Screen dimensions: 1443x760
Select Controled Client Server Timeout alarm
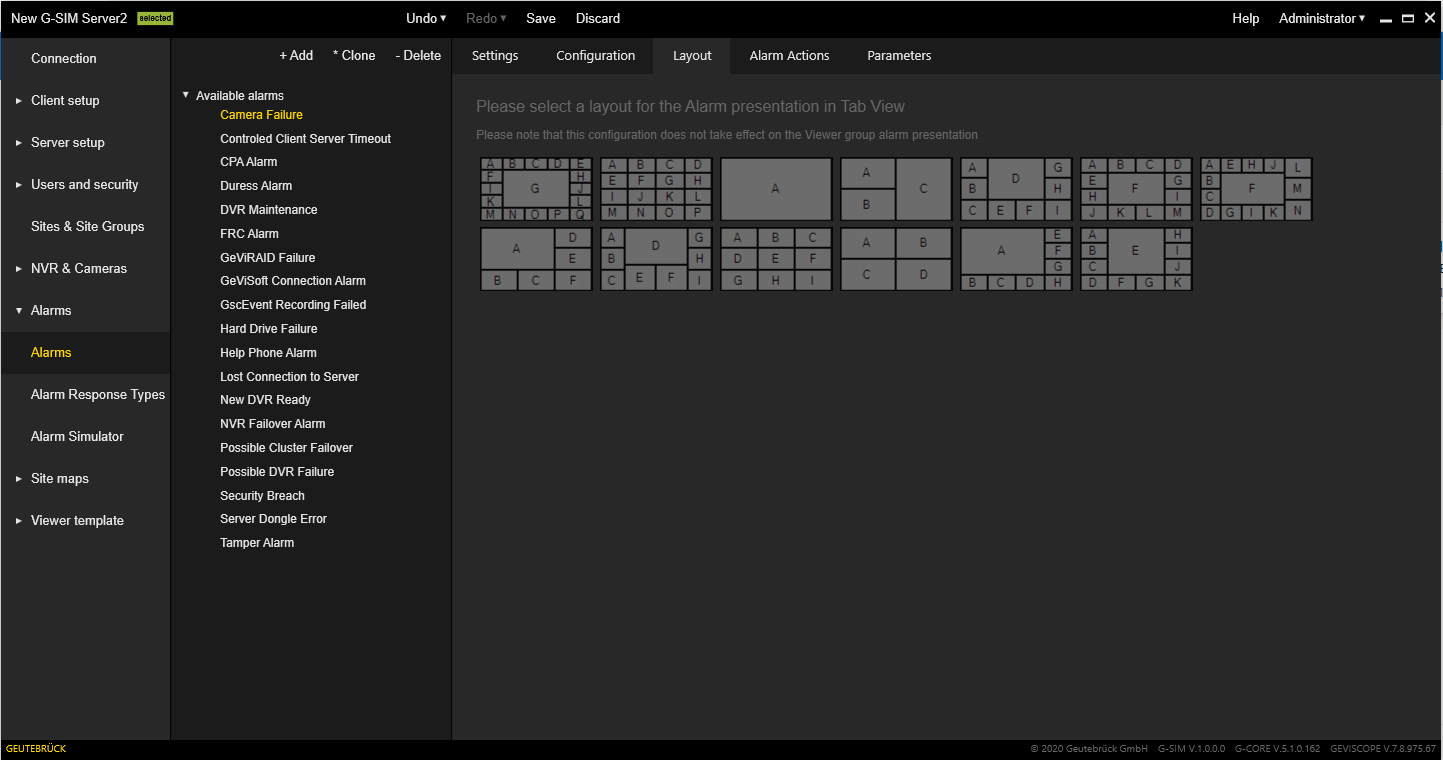[306, 139]
